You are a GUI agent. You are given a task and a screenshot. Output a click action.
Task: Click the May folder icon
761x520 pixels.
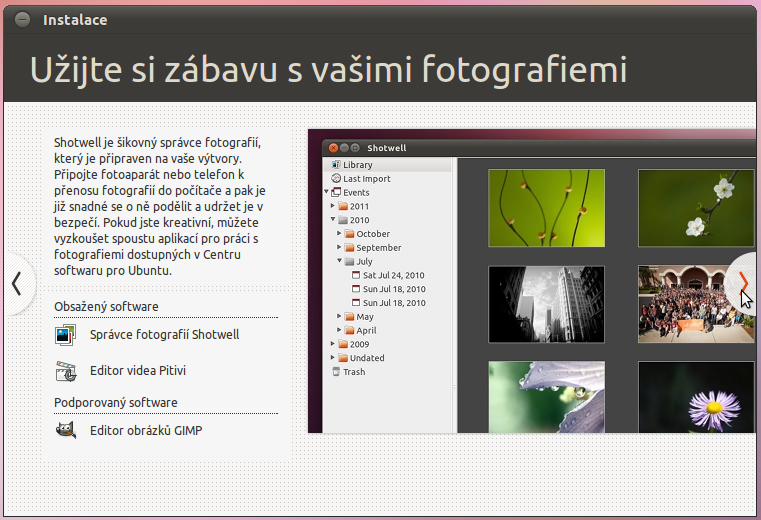349,317
